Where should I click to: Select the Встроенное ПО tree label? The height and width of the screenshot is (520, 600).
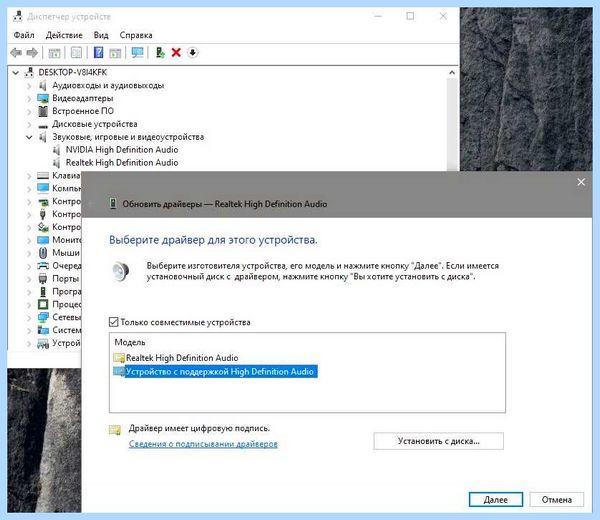pyautogui.click(x=83, y=111)
